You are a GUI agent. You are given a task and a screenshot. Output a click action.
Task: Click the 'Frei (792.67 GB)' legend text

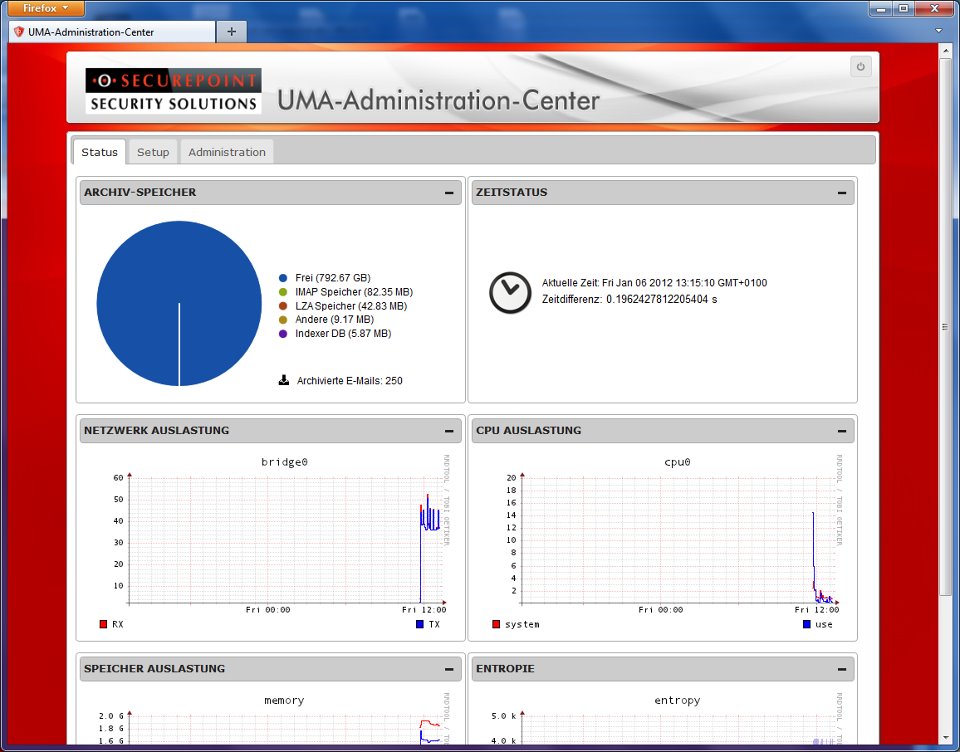click(x=332, y=278)
